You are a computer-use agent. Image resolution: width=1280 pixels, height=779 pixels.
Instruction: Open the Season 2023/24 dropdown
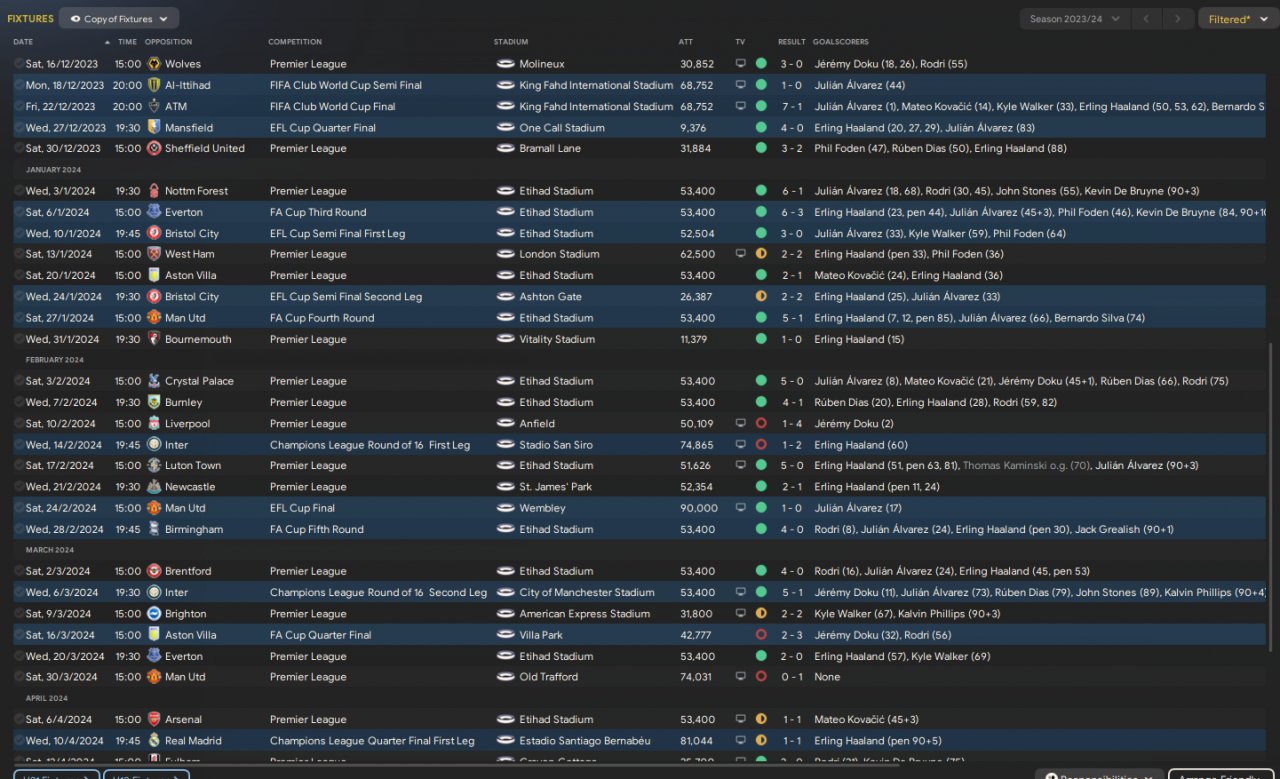[1075, 18]
